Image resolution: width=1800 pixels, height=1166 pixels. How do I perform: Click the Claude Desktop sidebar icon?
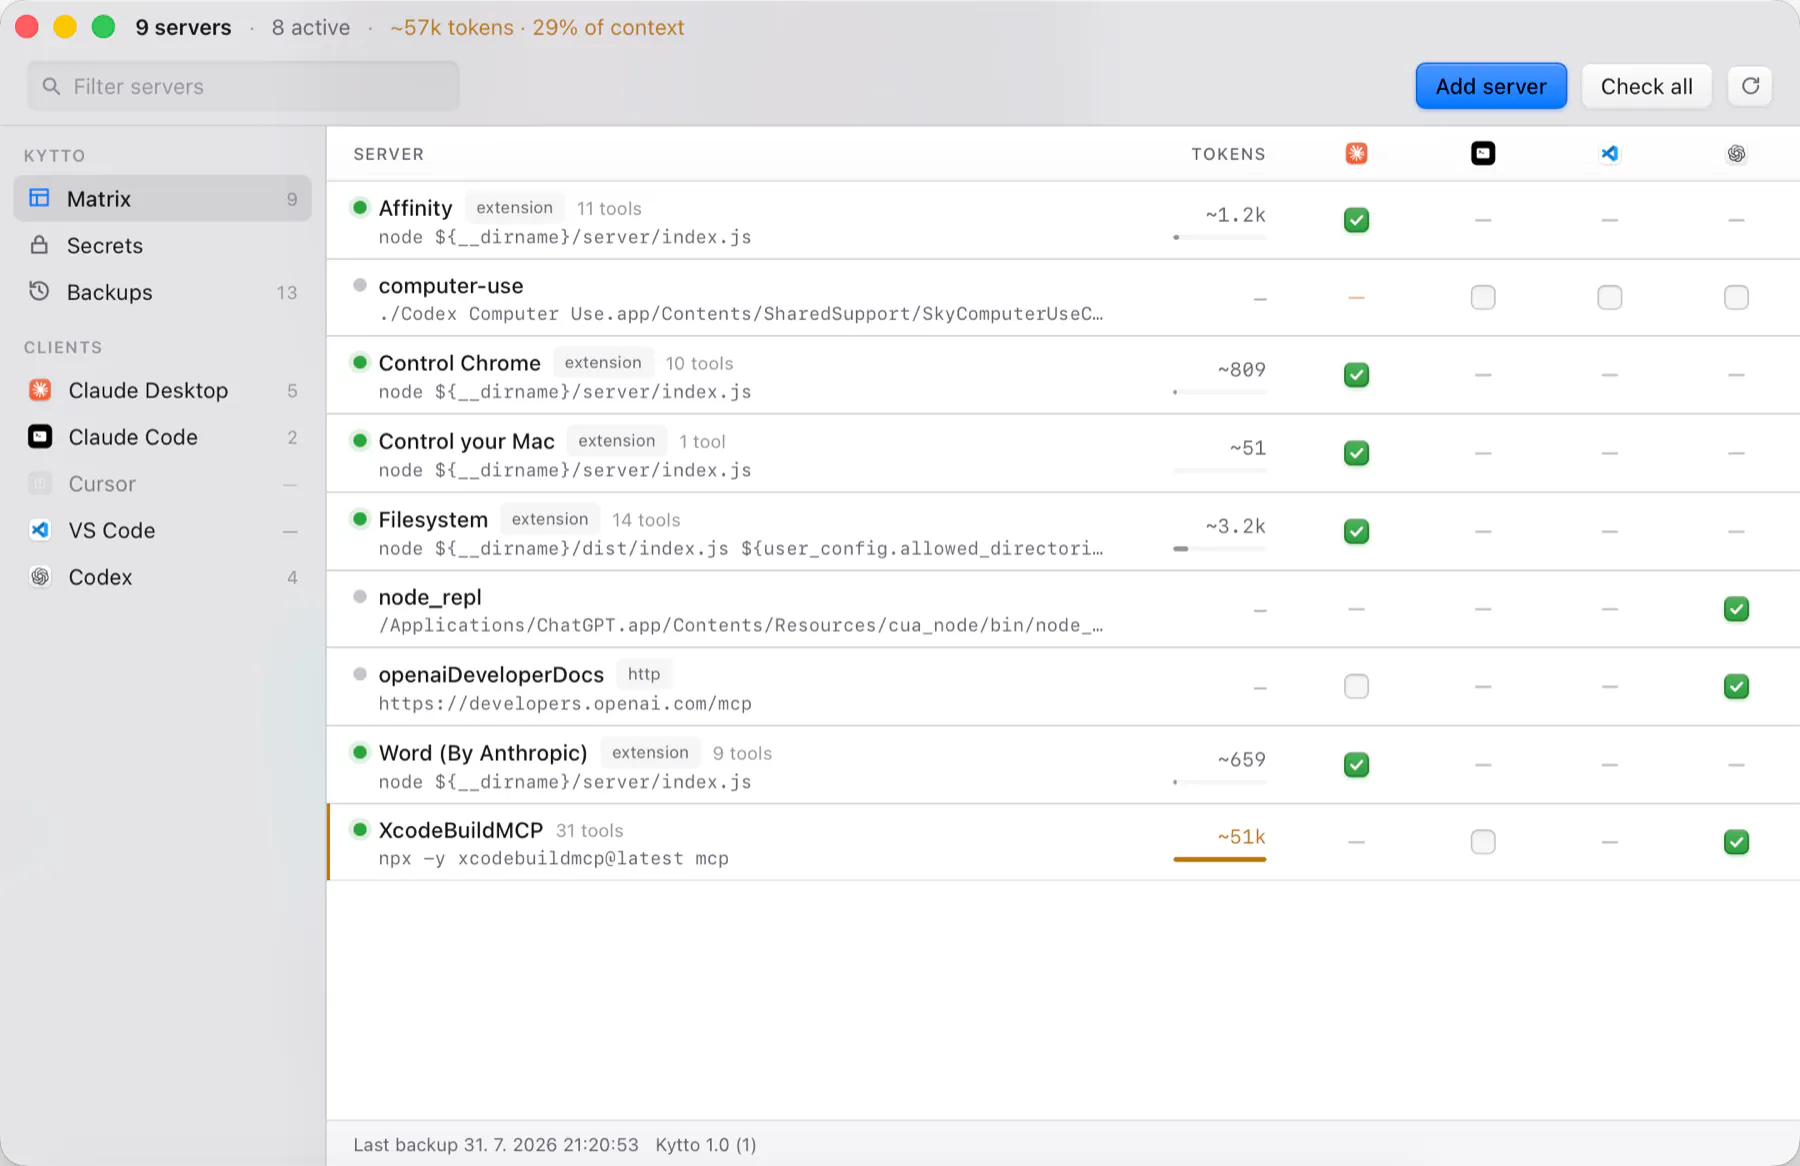[x=40, y=390]
